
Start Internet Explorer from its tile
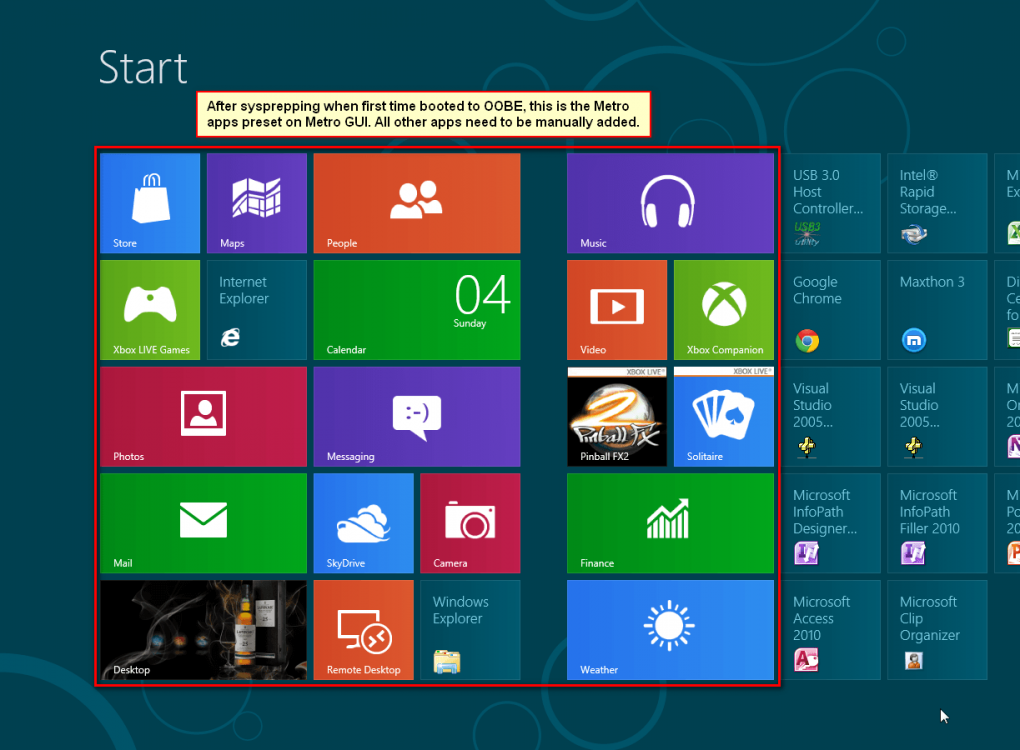pyautogui.click(x=256, y=309)
